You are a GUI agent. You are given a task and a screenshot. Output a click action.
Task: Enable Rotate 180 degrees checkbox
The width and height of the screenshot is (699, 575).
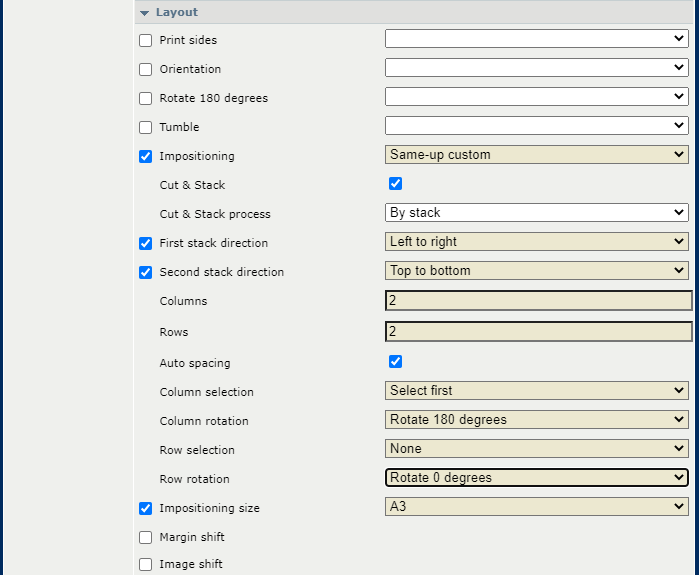[x=146, y=99]
